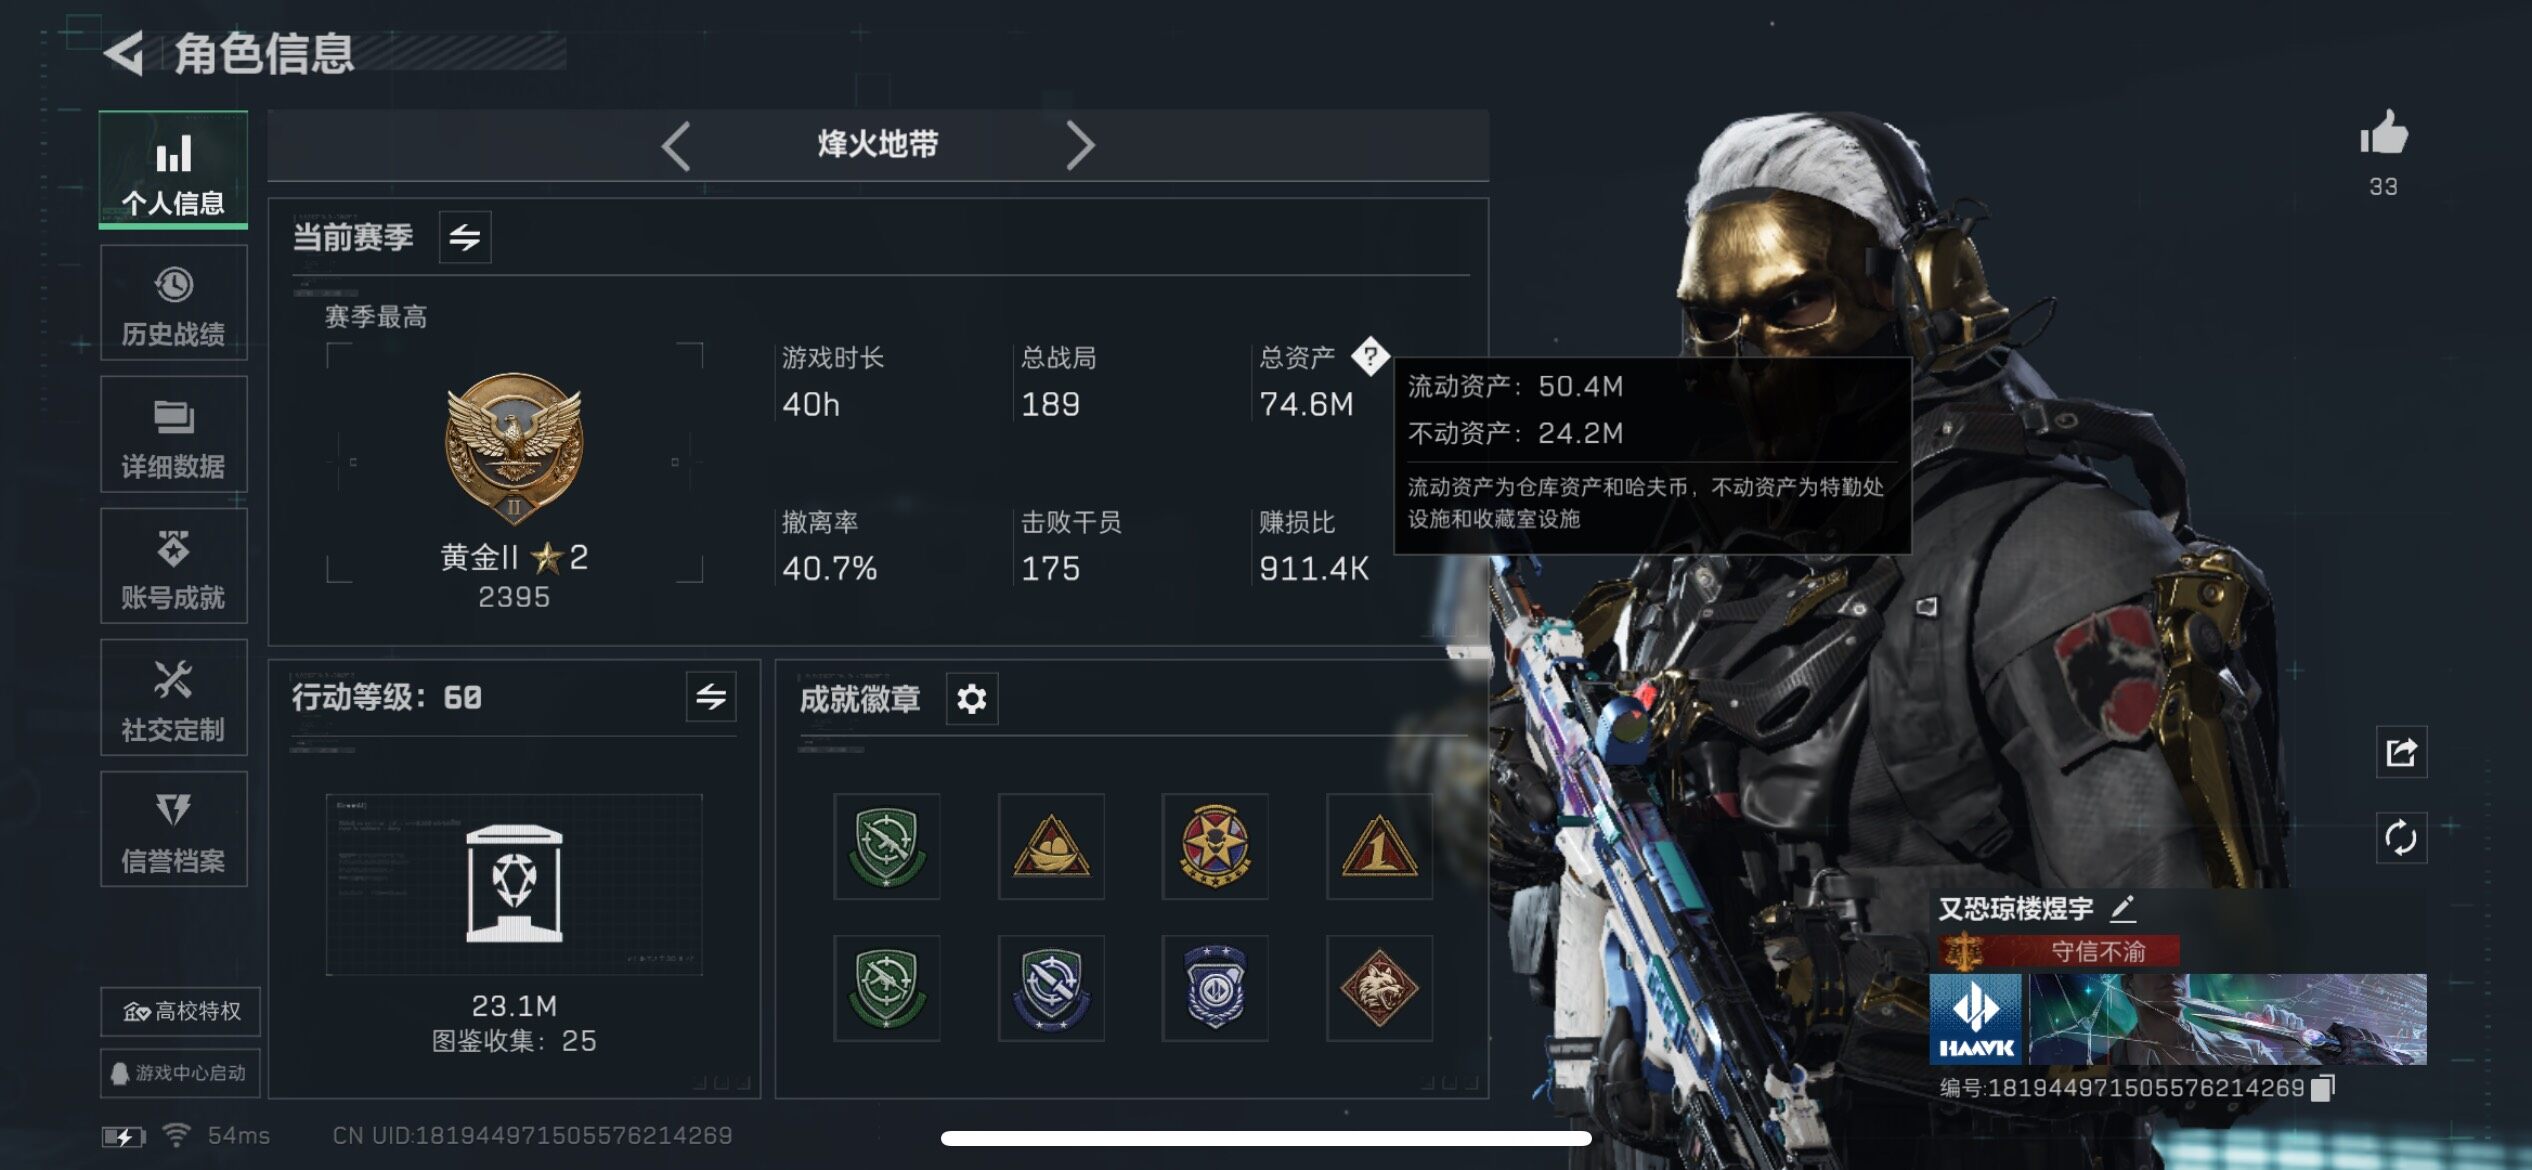Copy the player ID number icon
The image size is (2532, 1170).
(x=2323, y=1087)
